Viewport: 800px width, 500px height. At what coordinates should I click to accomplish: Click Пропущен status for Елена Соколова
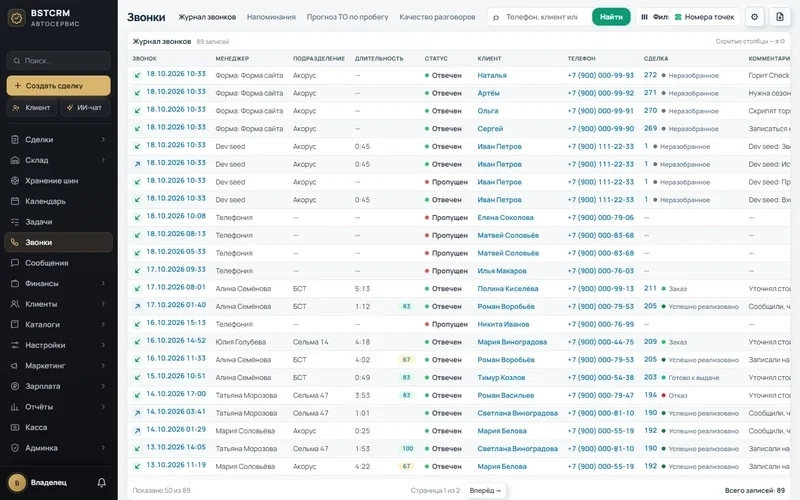[446, 218]
